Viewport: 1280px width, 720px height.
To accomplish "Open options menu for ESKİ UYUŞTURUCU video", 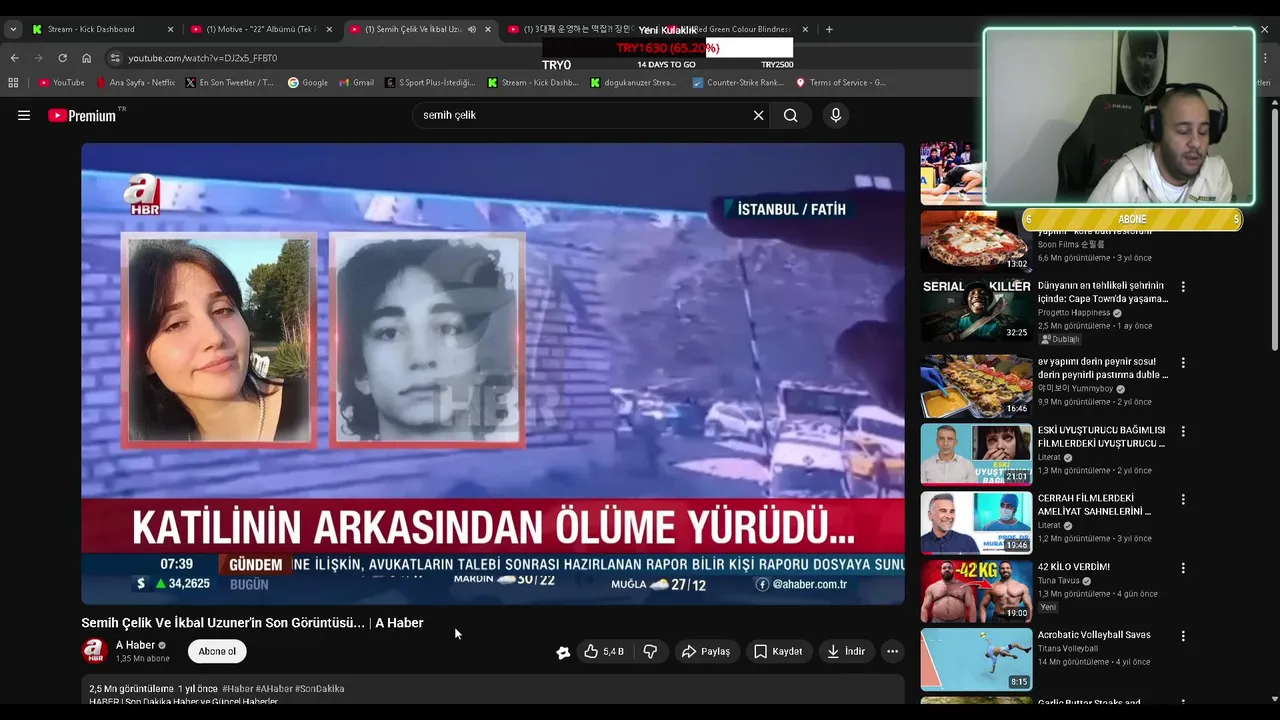I will pyautogui.click(x=1183, y=431).
